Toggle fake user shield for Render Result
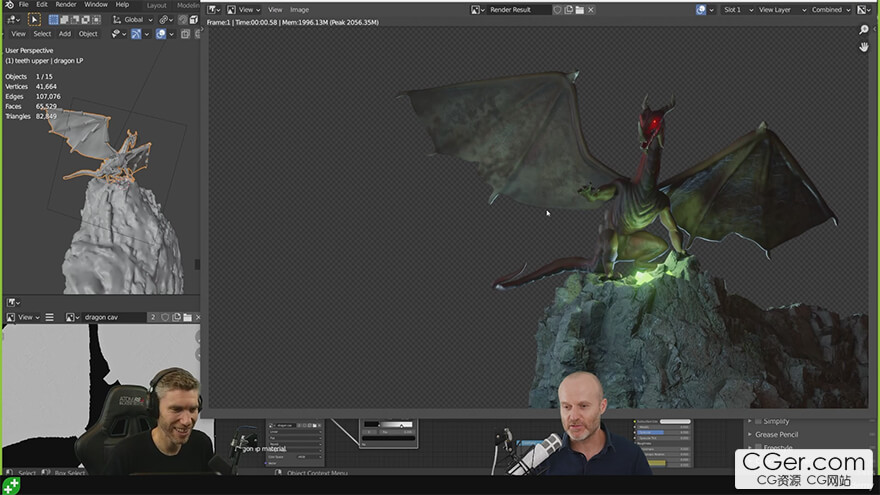The width and height of the screenshot is (880, 495). coord(557,10)
